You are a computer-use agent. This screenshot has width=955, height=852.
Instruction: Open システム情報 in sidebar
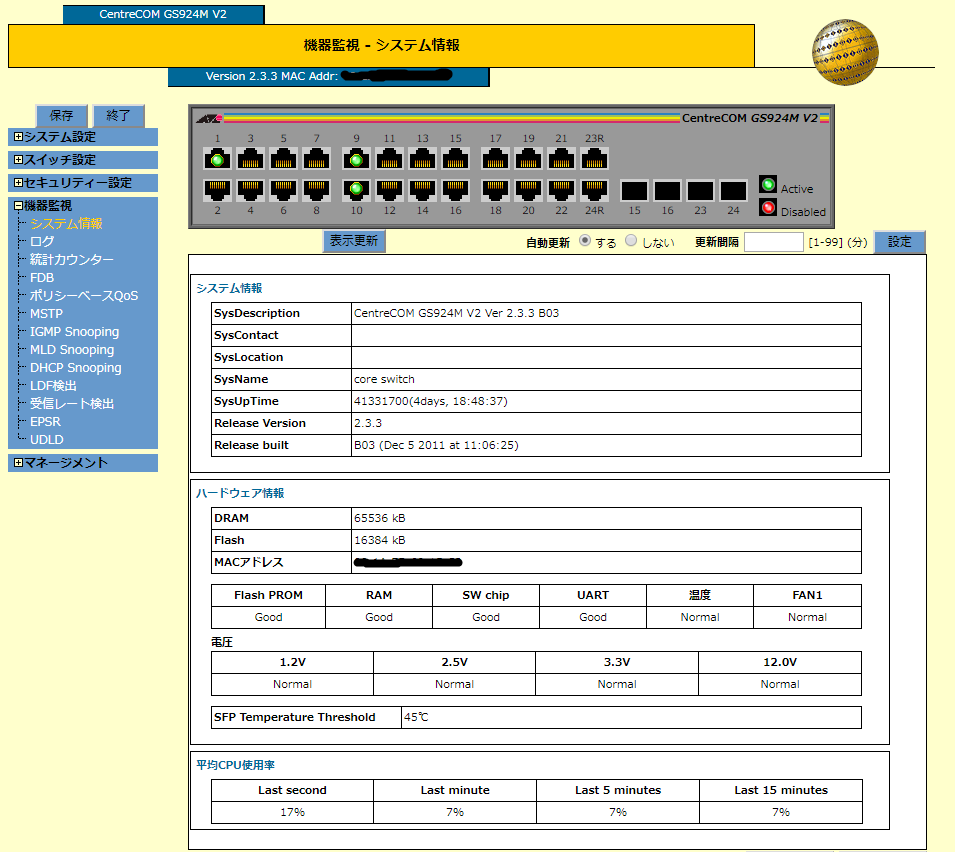pyautogui.click(x=66, y=224)
